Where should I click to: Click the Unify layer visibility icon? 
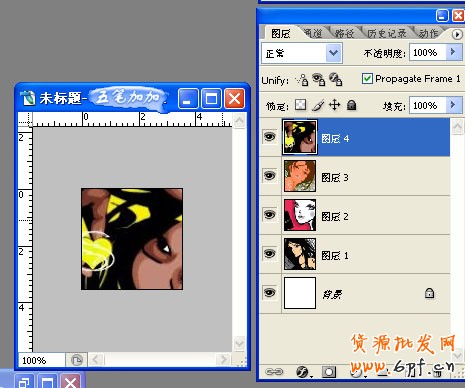click(x=319, y=79)
